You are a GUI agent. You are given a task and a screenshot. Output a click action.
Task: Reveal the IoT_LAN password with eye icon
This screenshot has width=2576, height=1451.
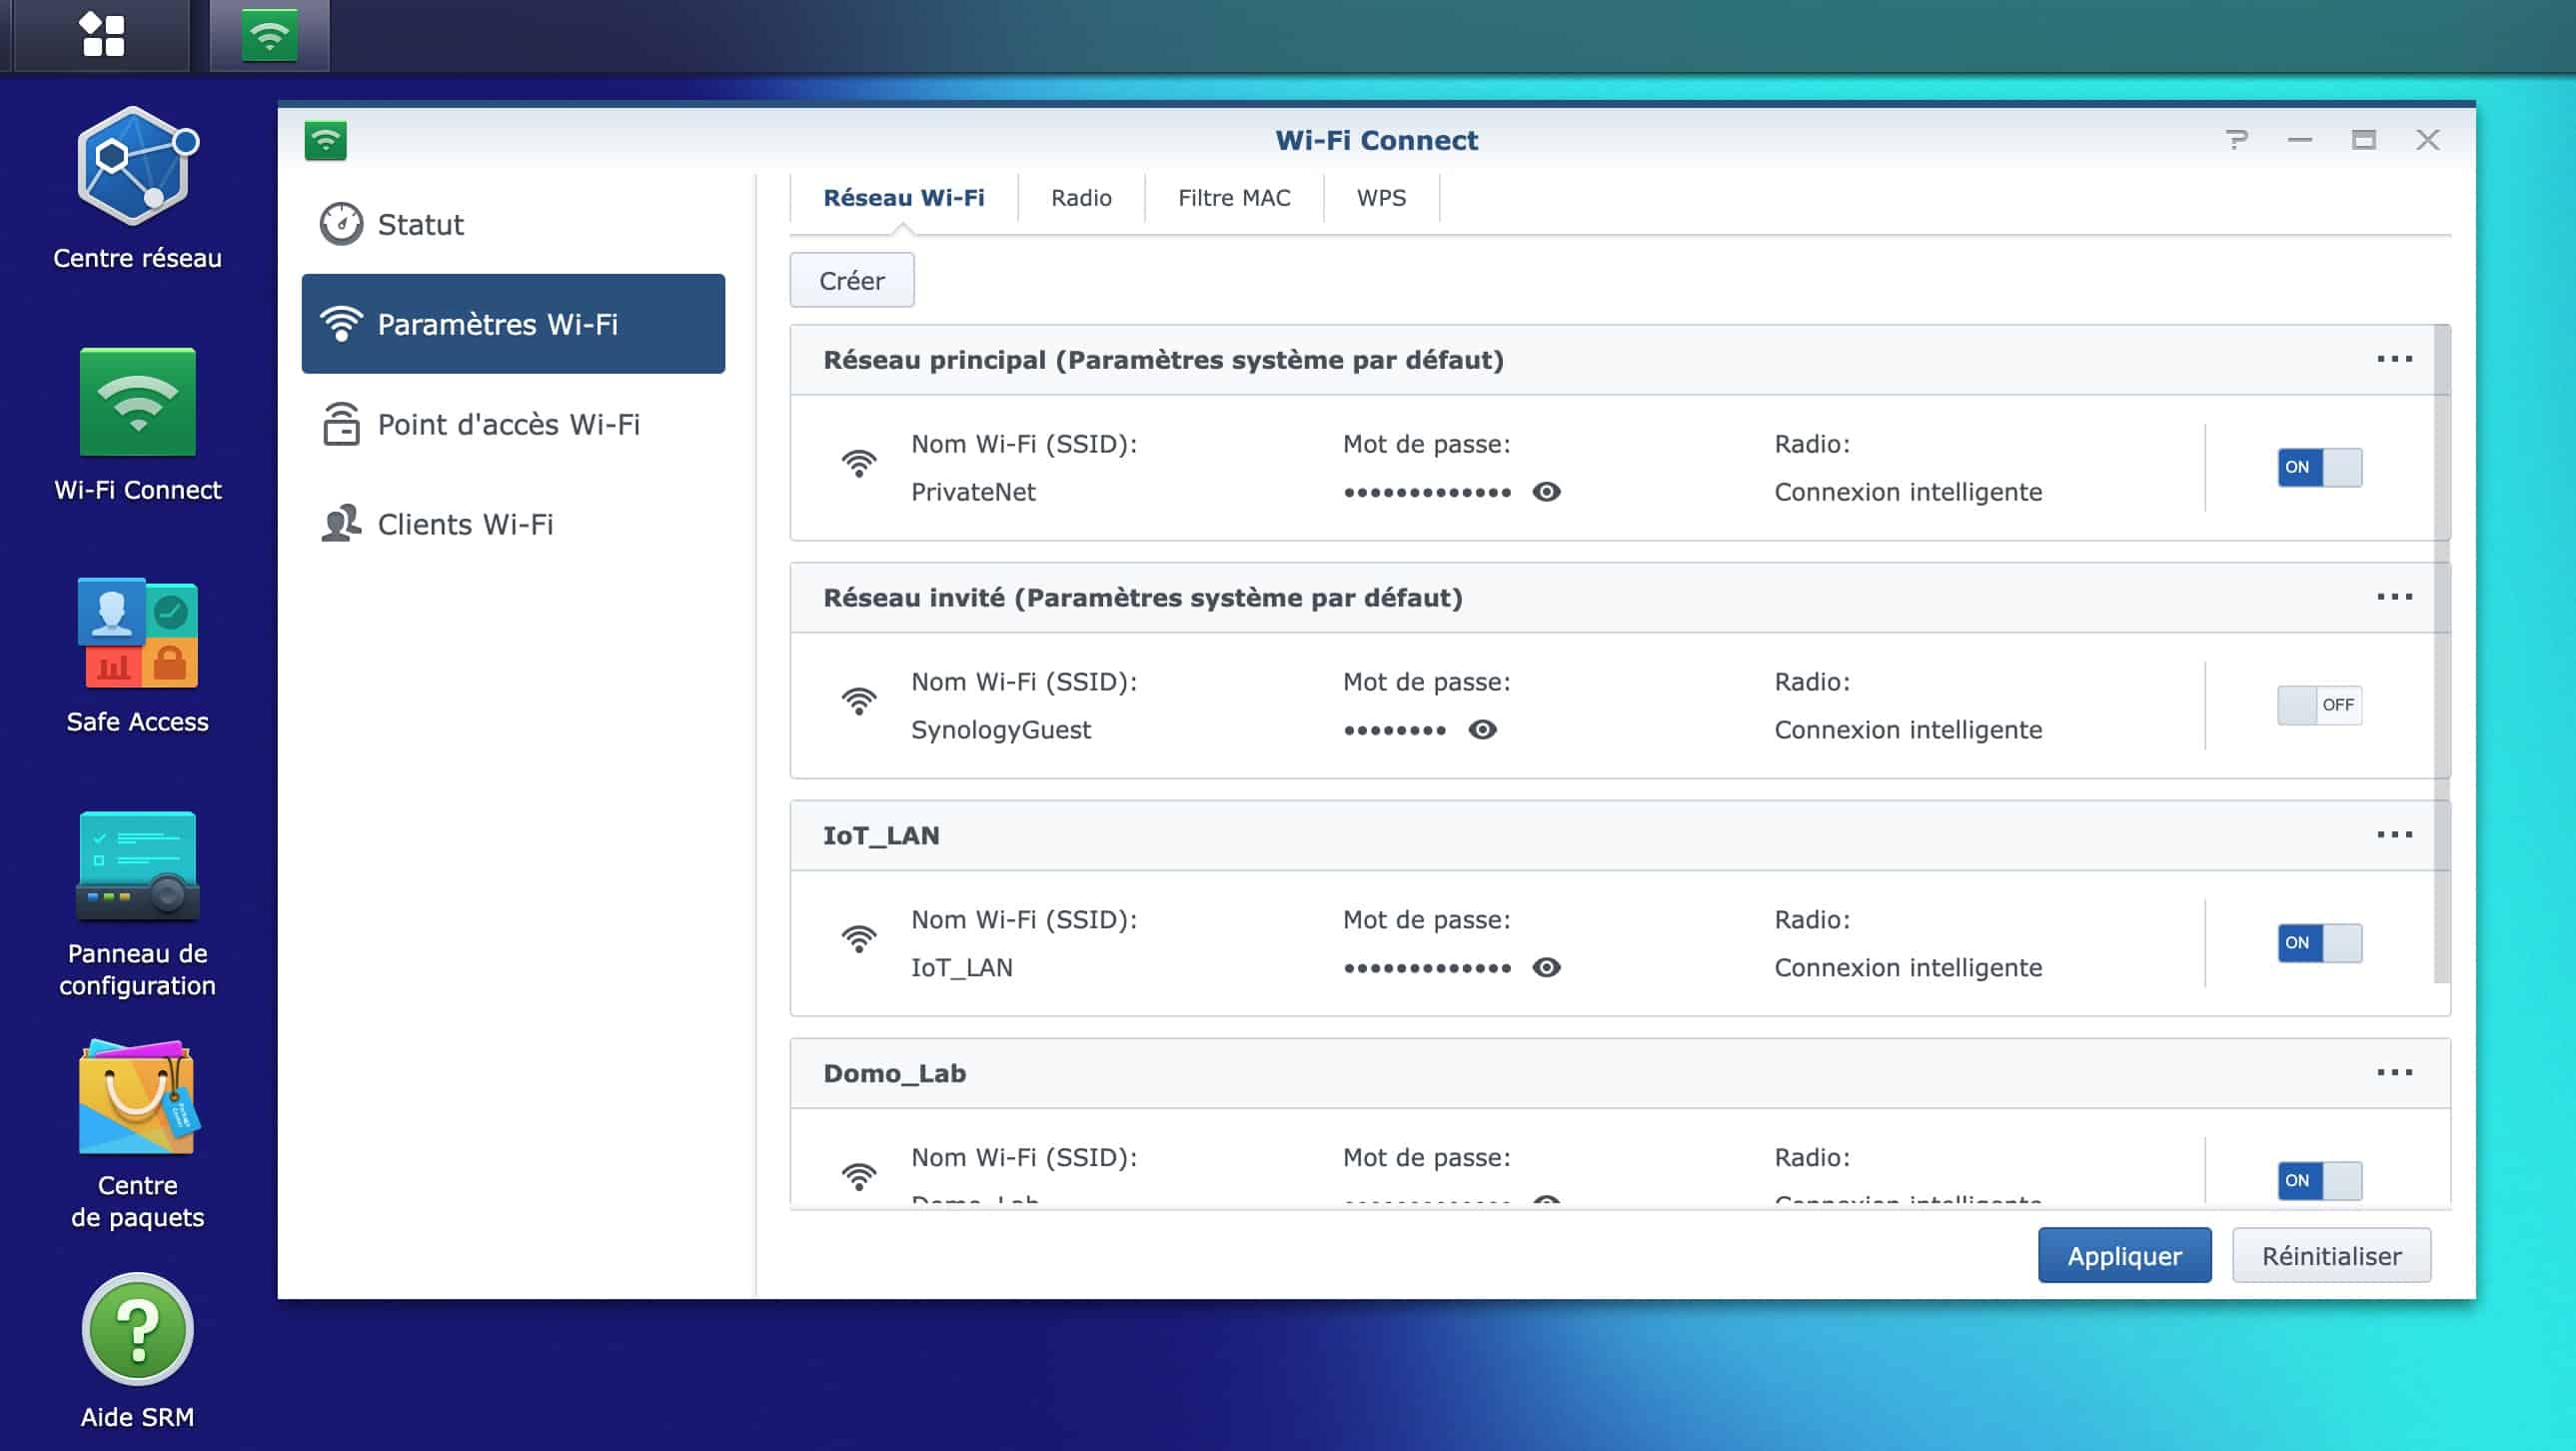(1546, 968)
